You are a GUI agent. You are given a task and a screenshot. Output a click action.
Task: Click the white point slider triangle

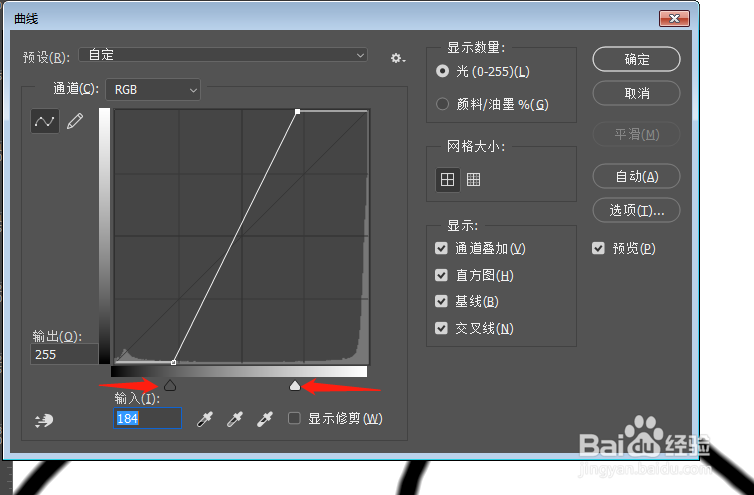295,385
